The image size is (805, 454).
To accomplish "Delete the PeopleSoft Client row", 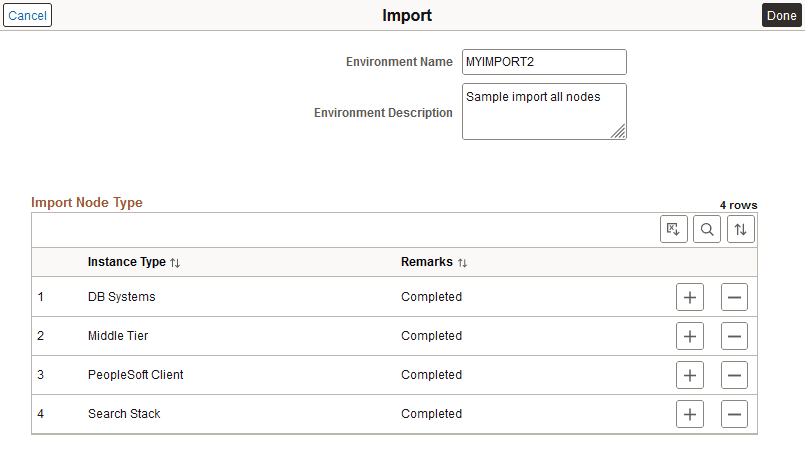I will (734, 375).
